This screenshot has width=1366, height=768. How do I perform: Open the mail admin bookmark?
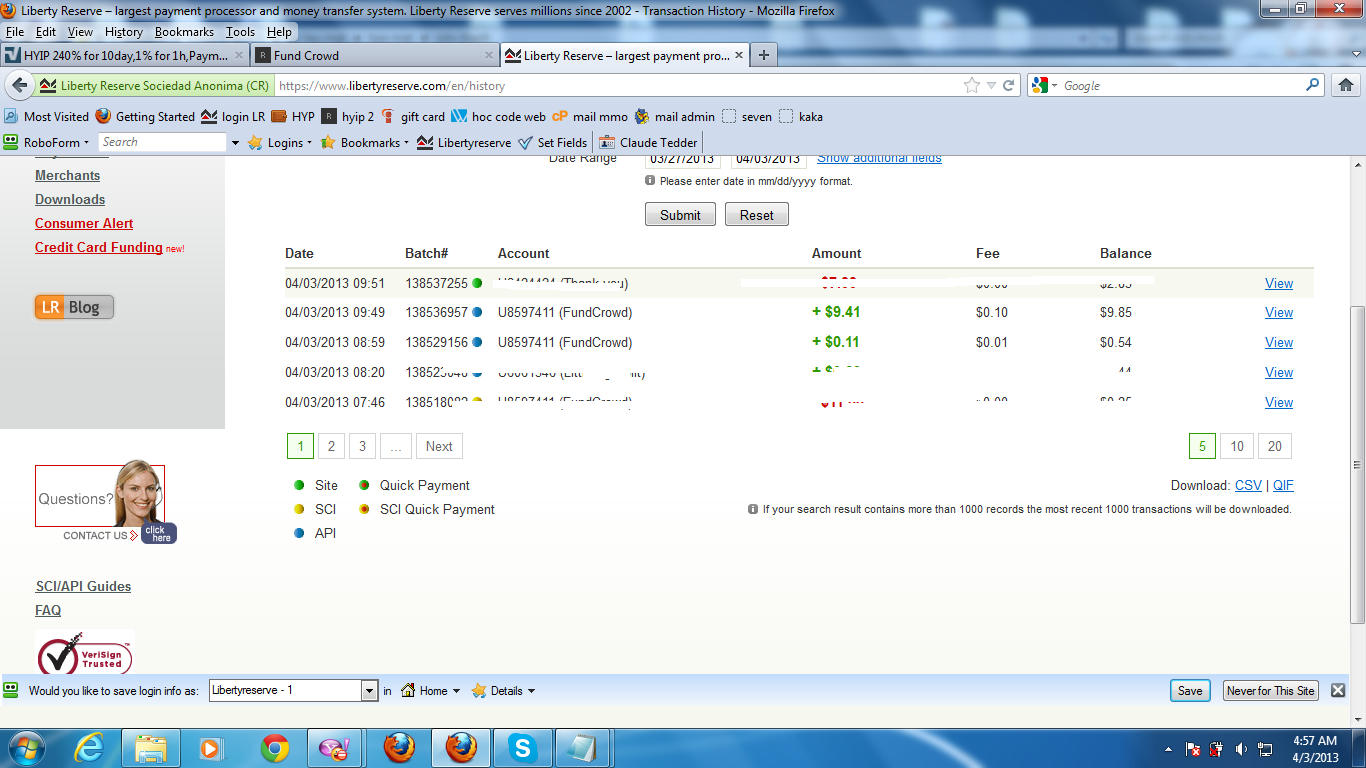point(674,117)
